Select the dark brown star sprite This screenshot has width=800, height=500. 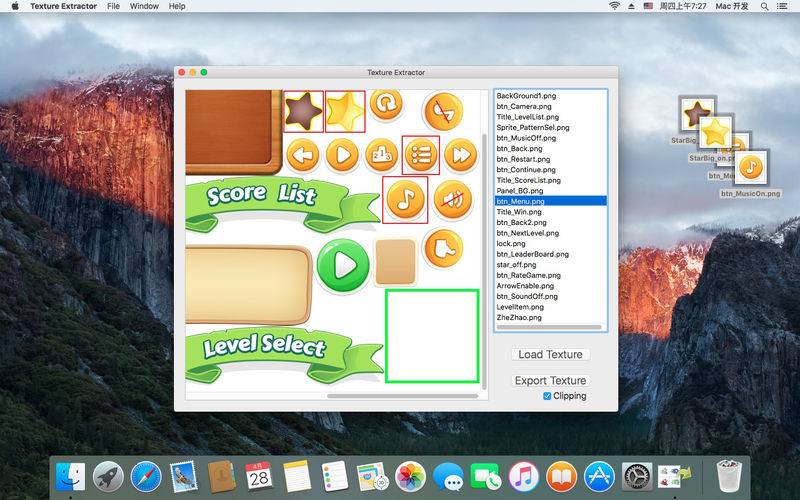(x=303, y=111)
